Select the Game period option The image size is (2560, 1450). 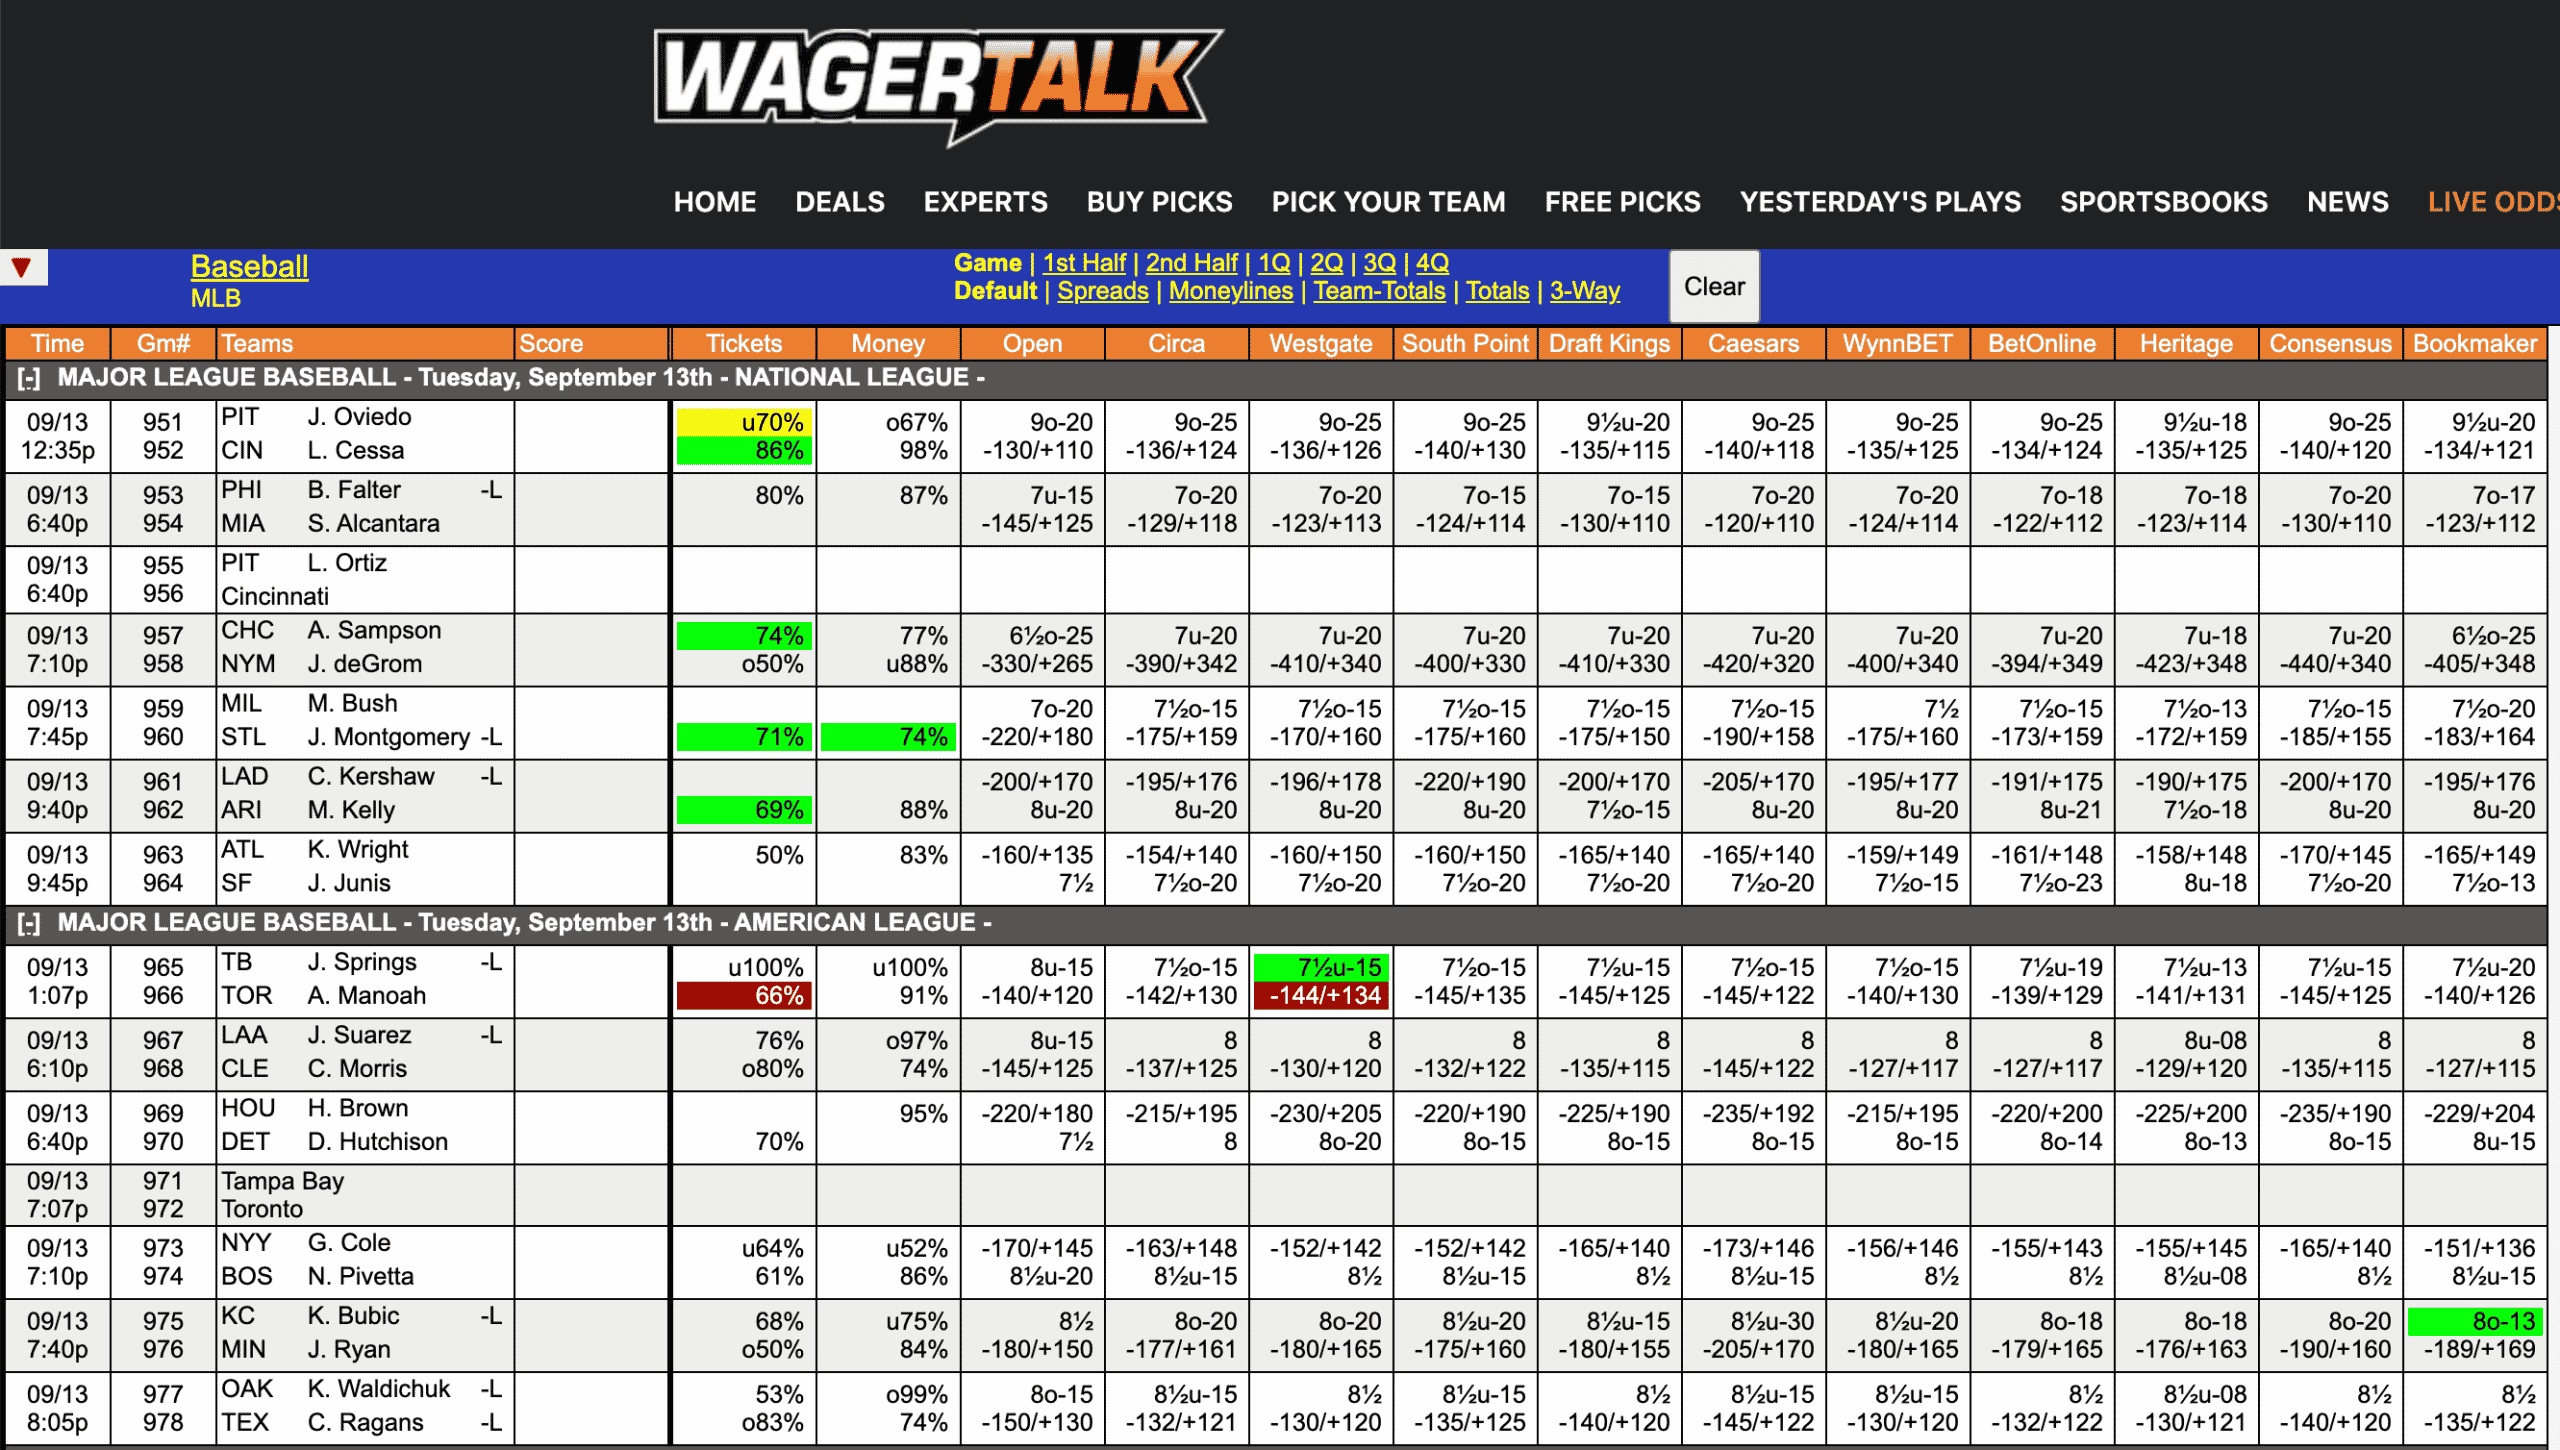click(x=987, y=263)
